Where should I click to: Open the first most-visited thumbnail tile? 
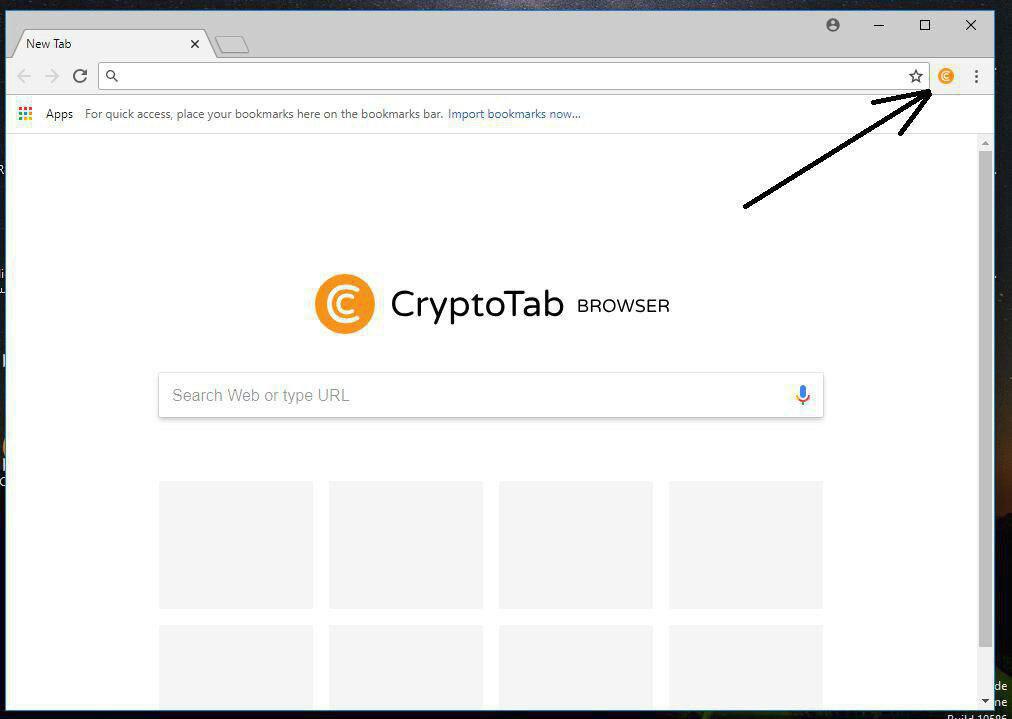click(236, 545)
